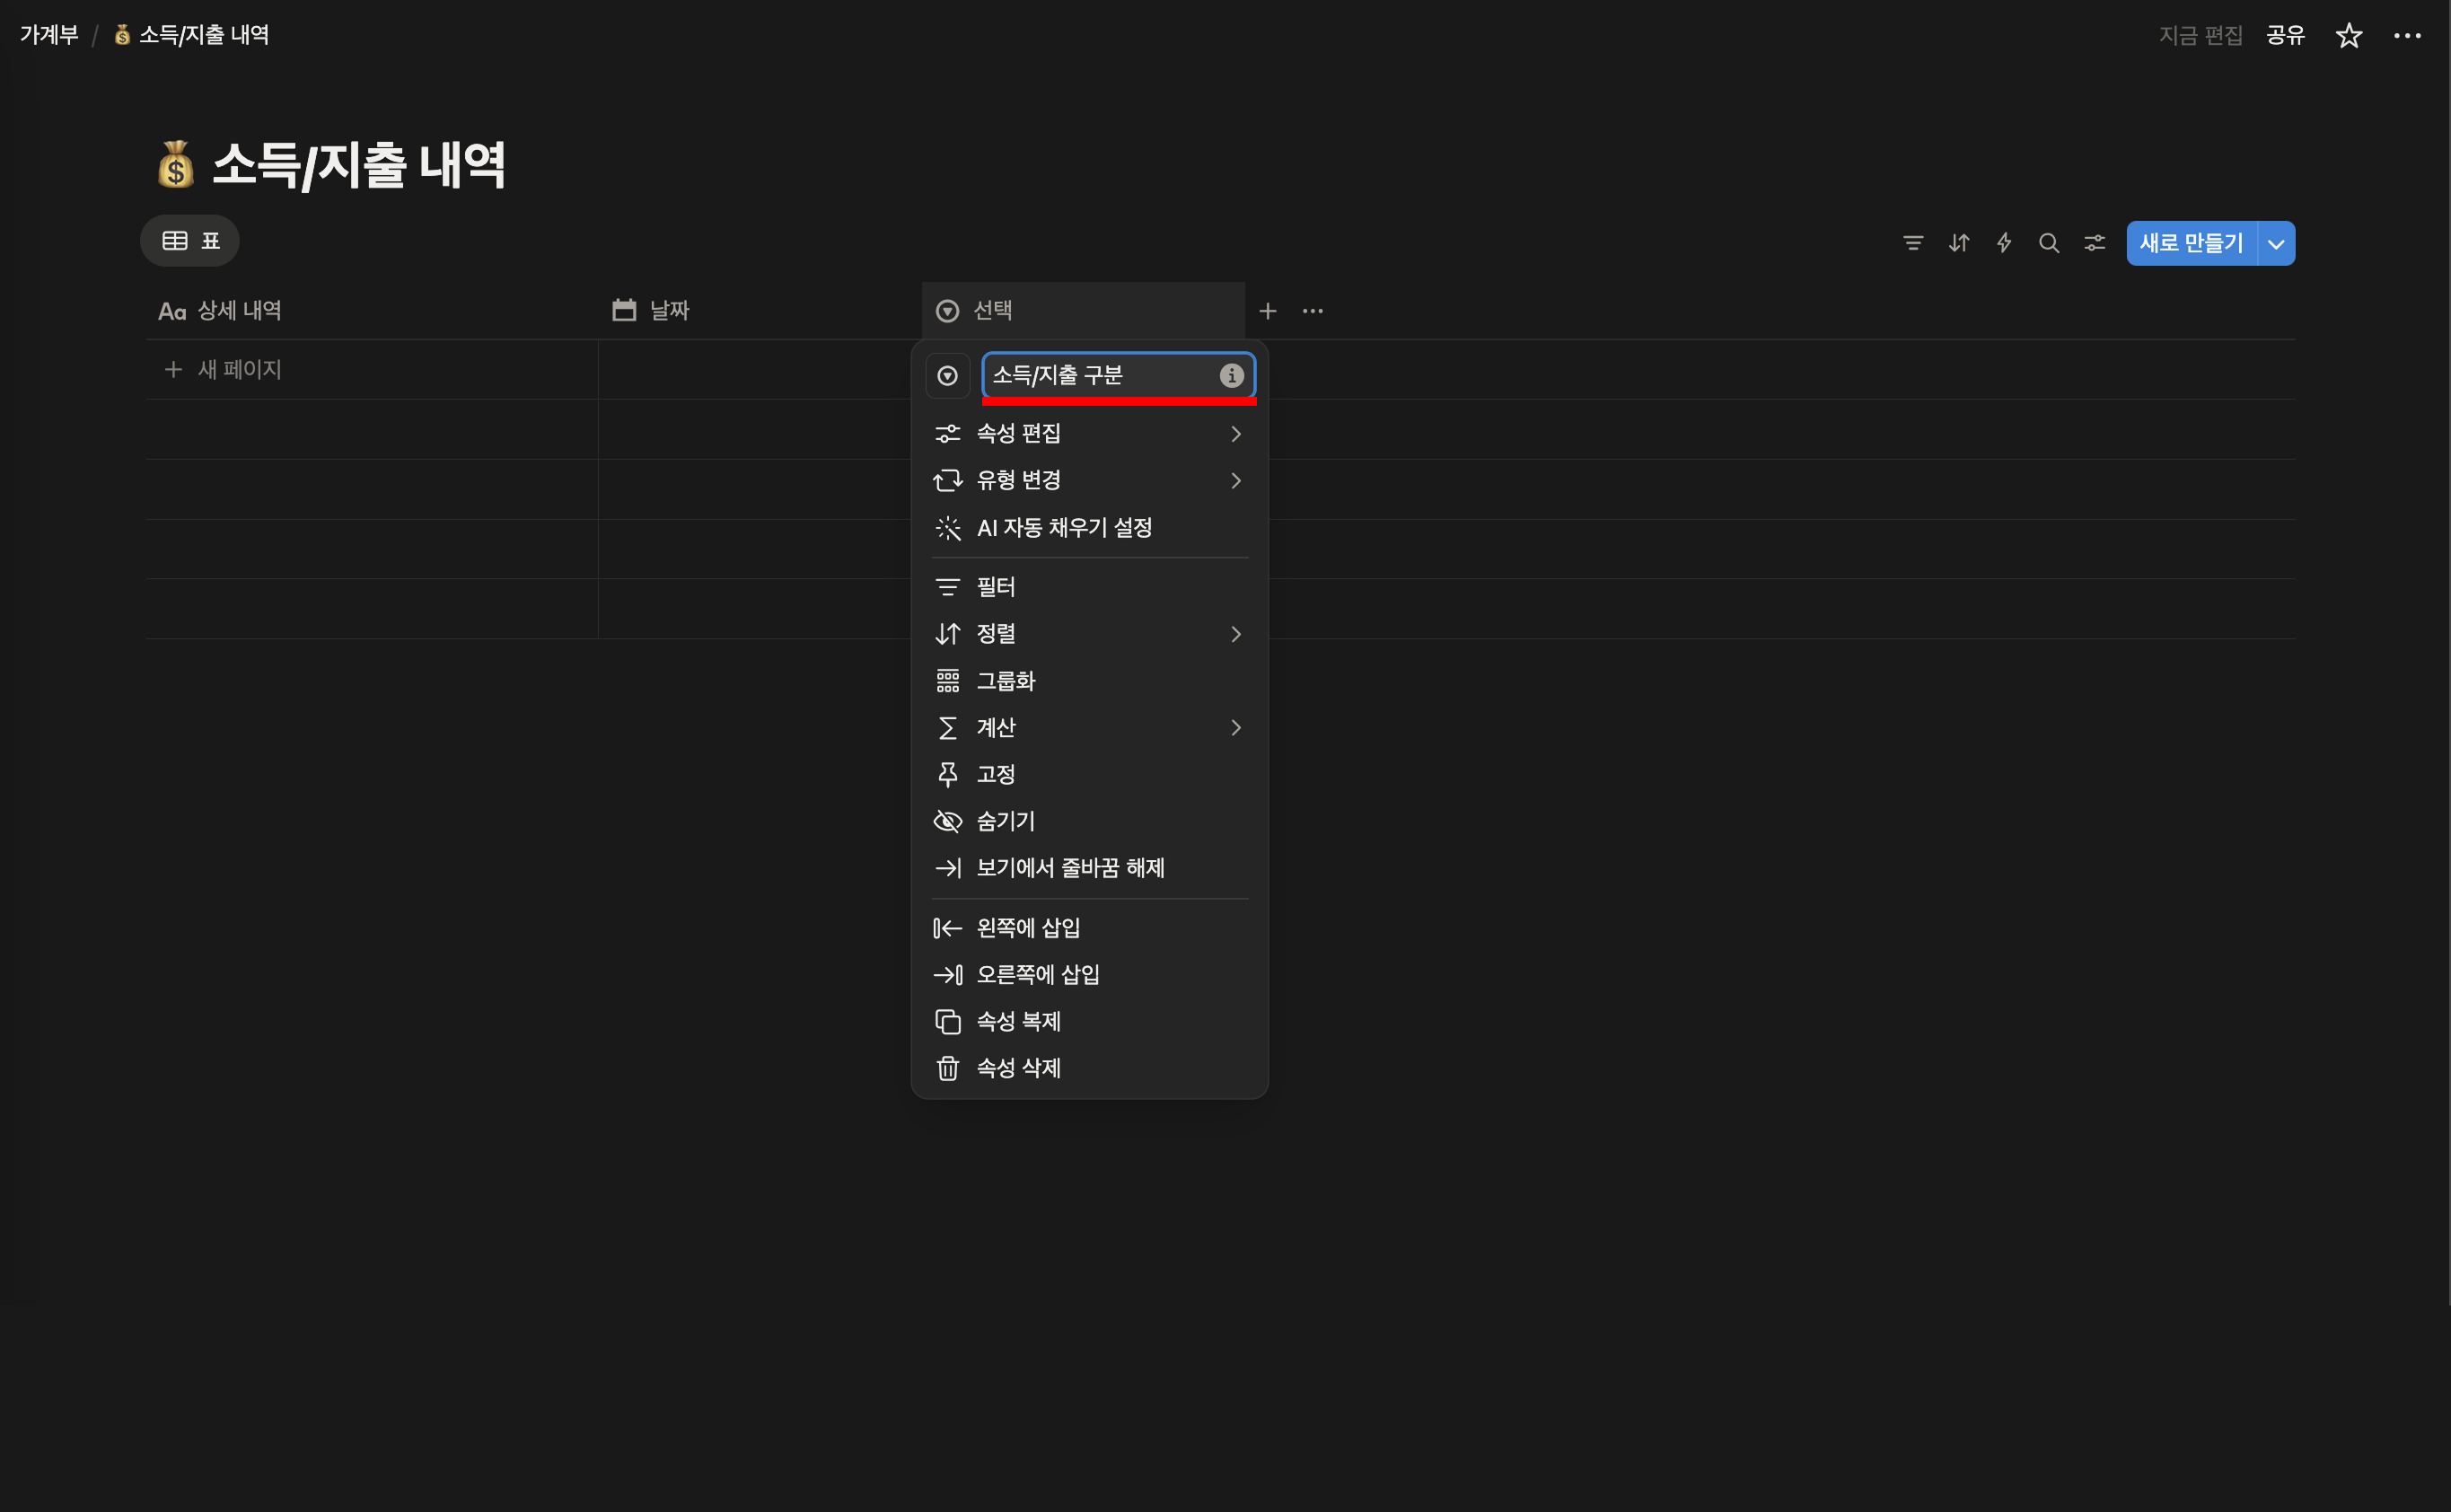Select 그룹화 in the property menu
The height and width of the screenshot is (1512, 2451).
click(1005, 681)
